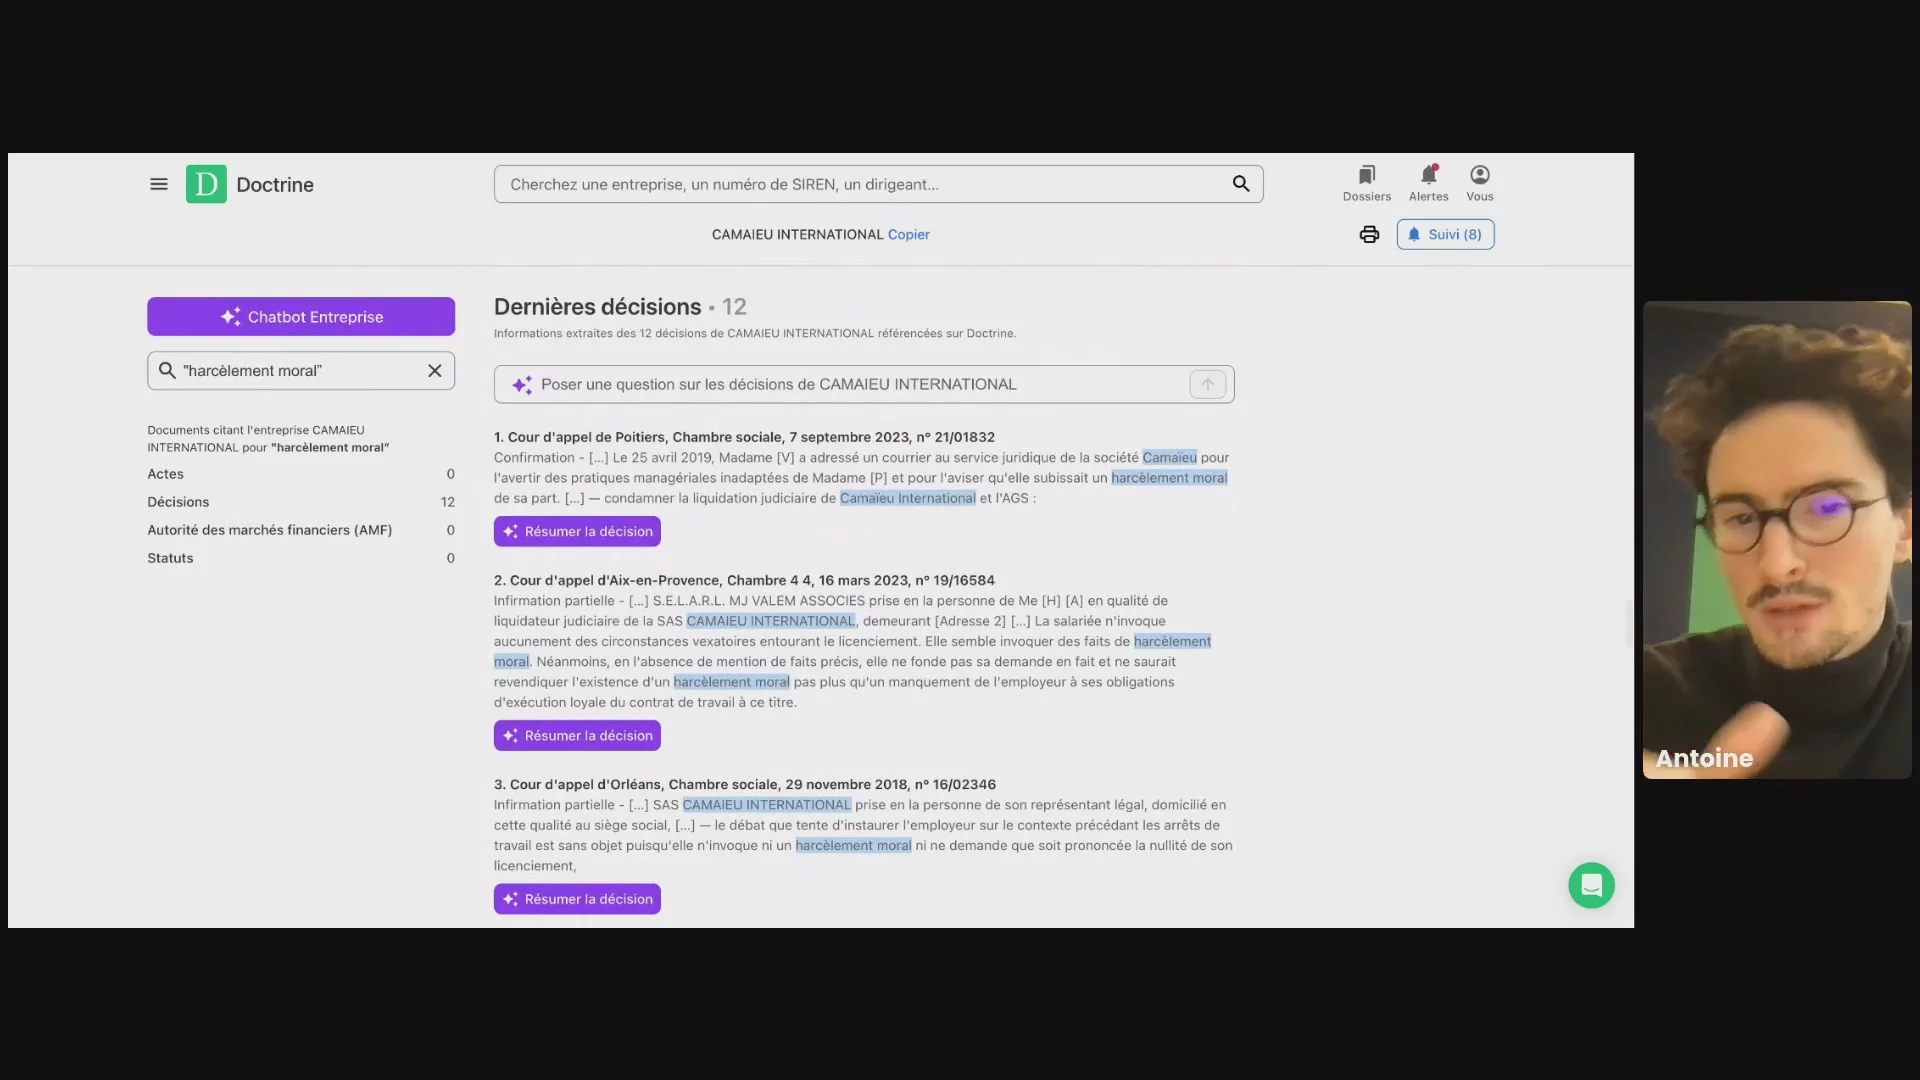The image size is (1920, 1080).
Task: Open the Alertes bell icon
Action: (1429, 183)
